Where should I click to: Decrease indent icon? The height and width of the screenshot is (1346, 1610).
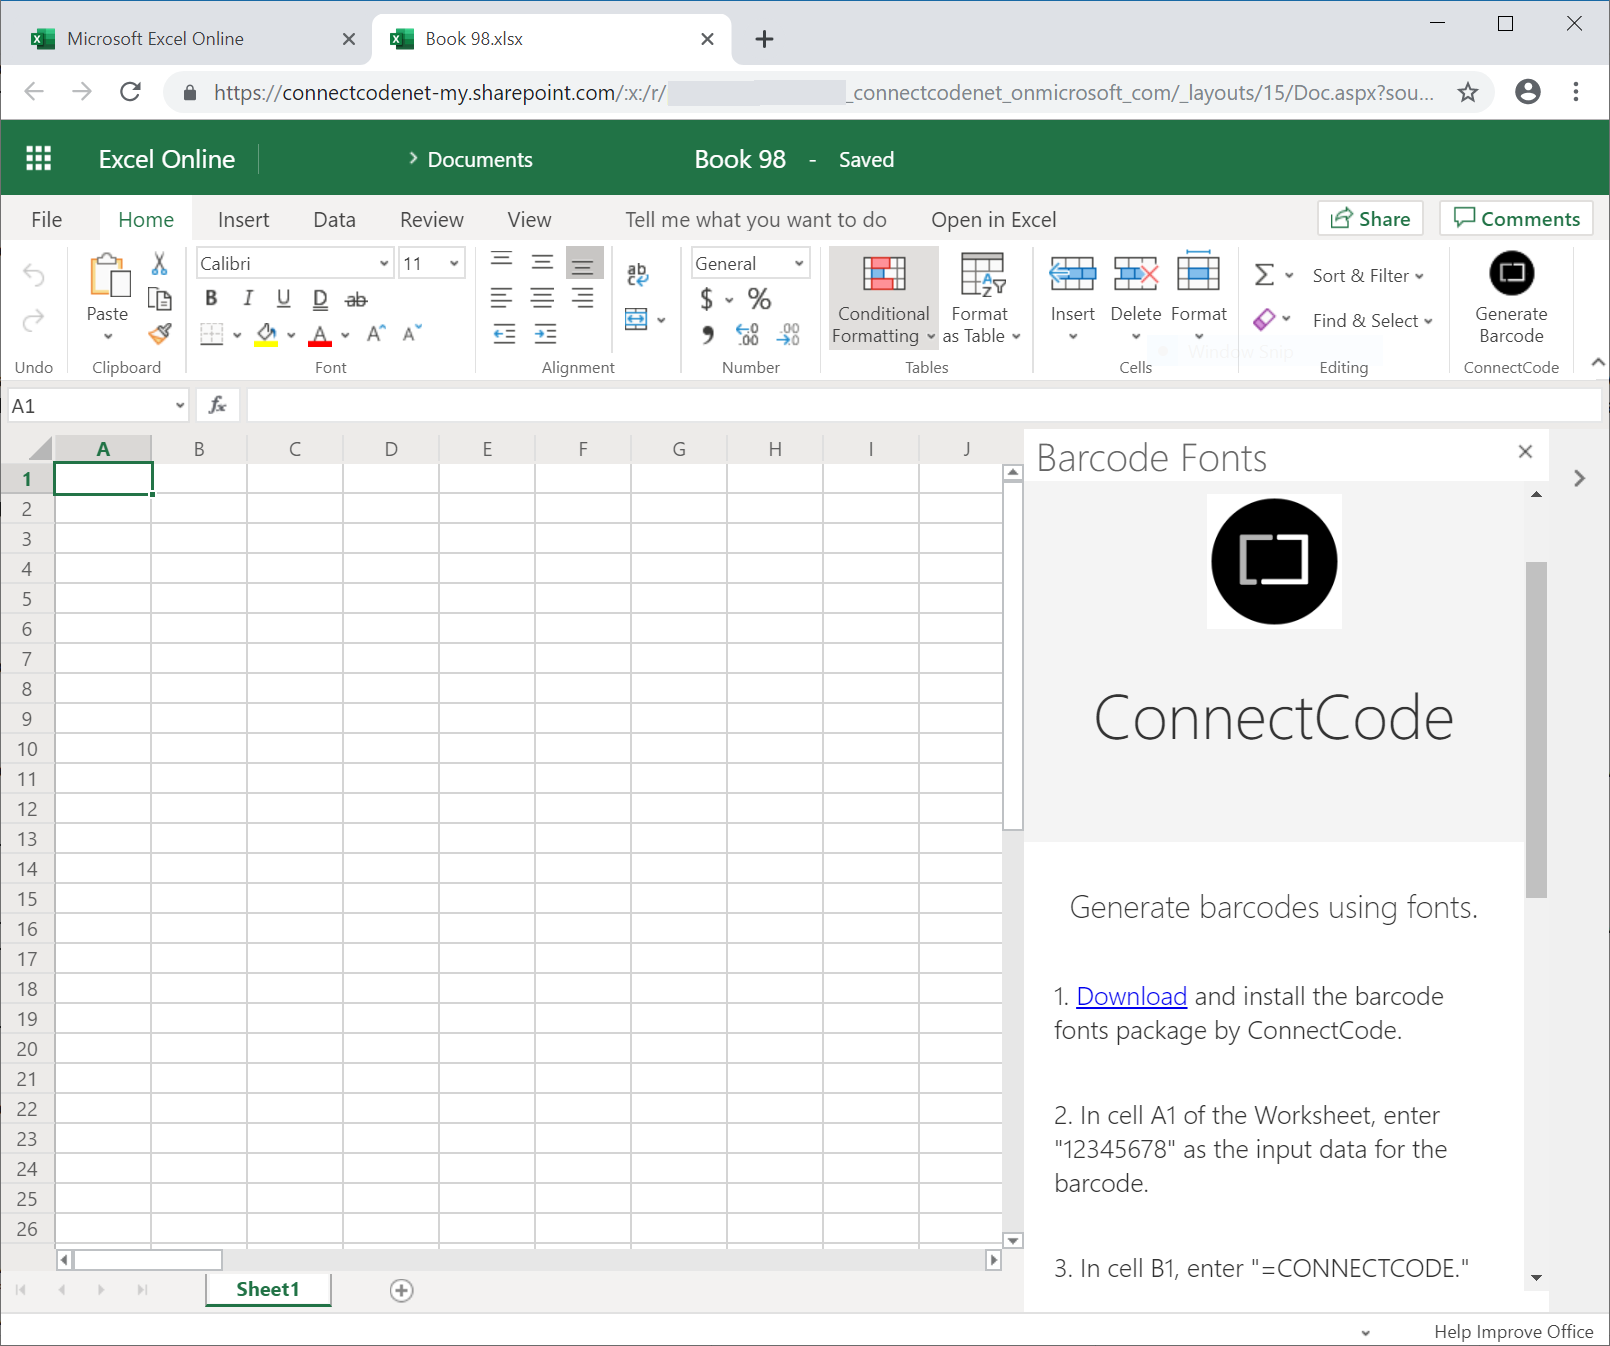point(504,334)
